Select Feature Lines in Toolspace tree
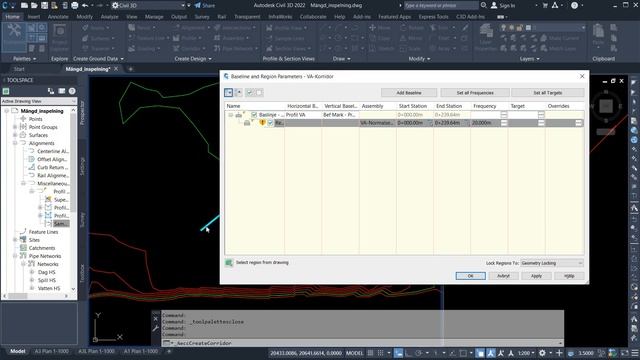Image resolution: width=640 pixels, height=360 pixels. pyautogui.click(x=43, y=232)
